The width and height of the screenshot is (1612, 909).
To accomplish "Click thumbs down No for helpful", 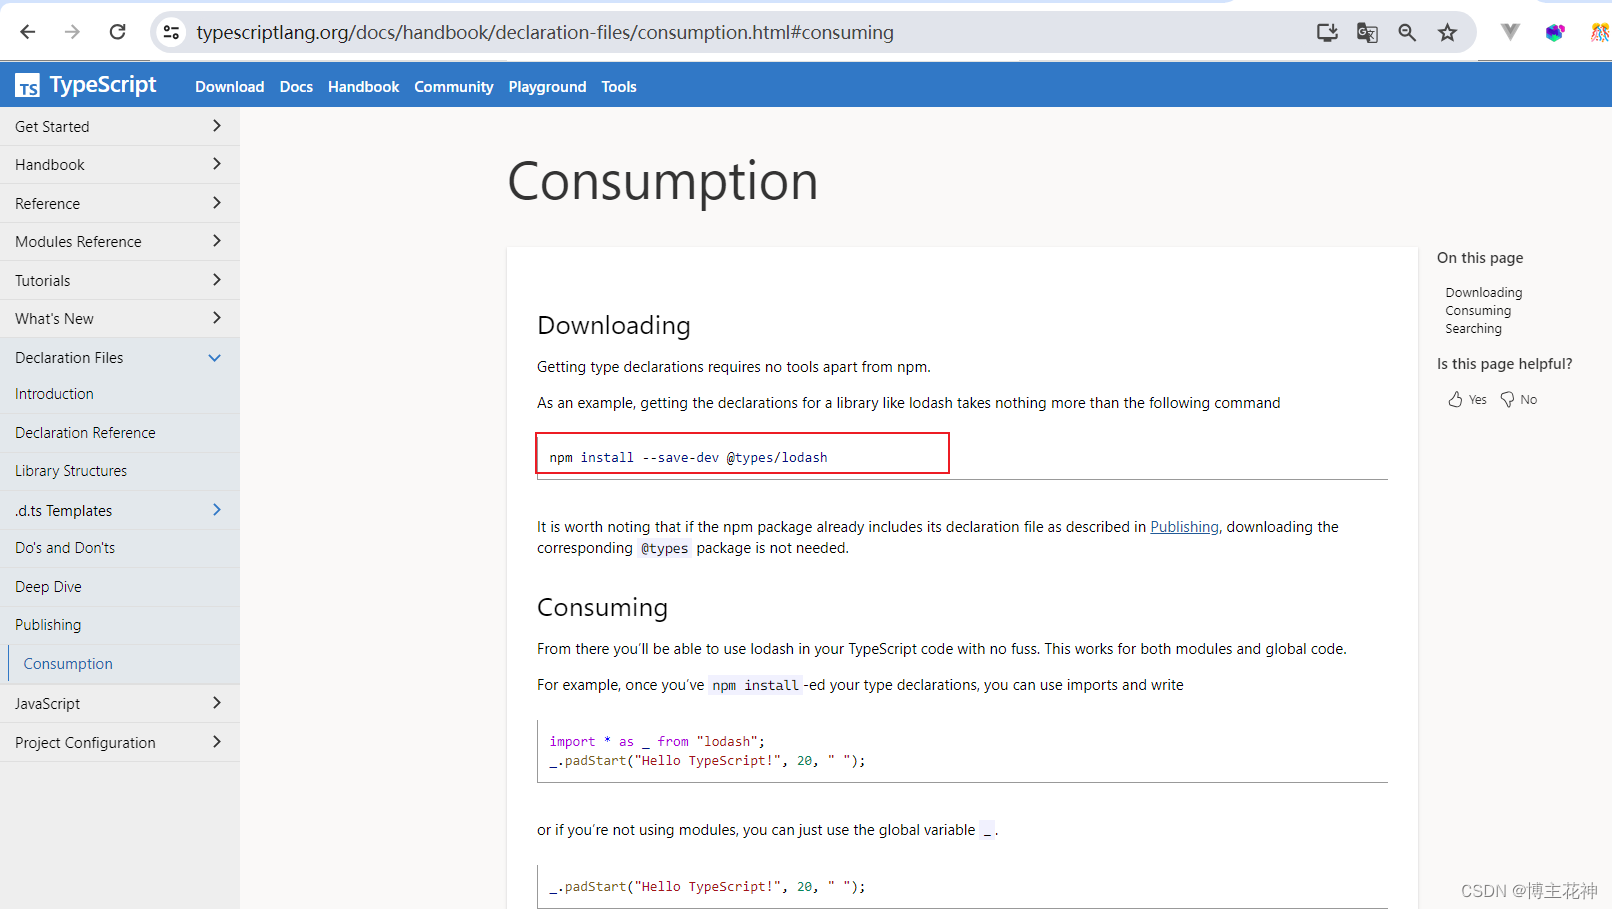I will point(1519,399).
